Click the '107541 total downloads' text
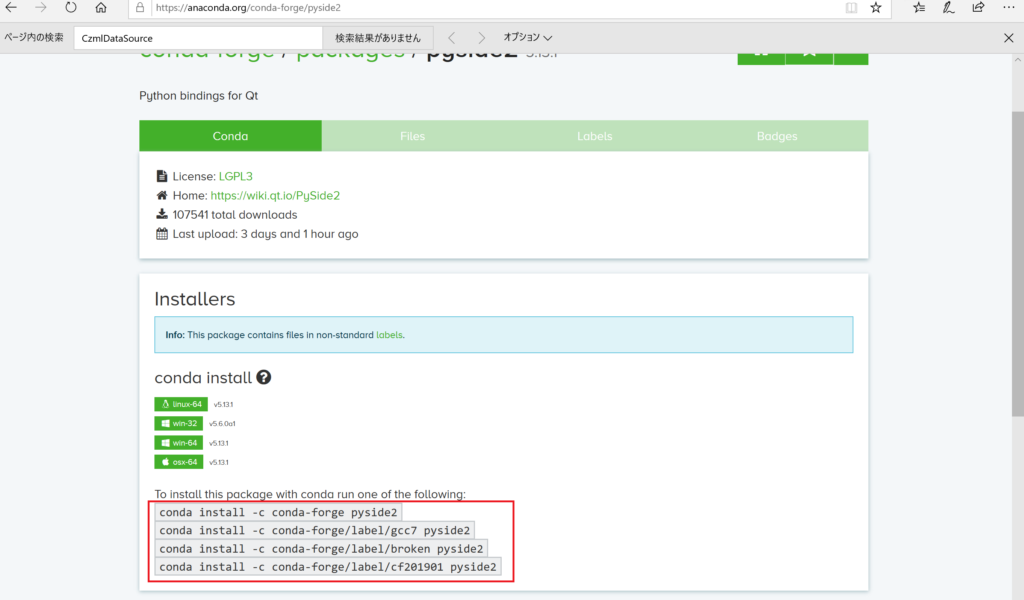Viewport: 1024px width, 600px height. (234, 215)
